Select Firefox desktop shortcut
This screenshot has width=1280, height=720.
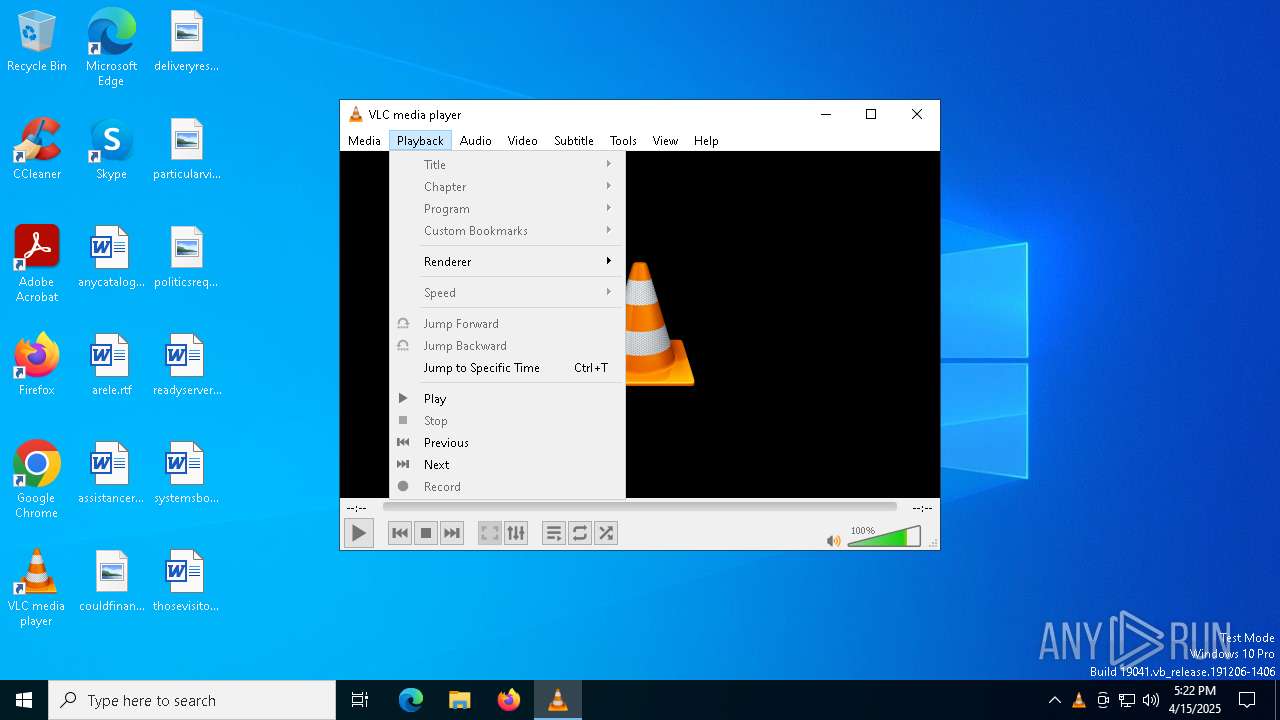pyautogui.click(x=37, y=365)
